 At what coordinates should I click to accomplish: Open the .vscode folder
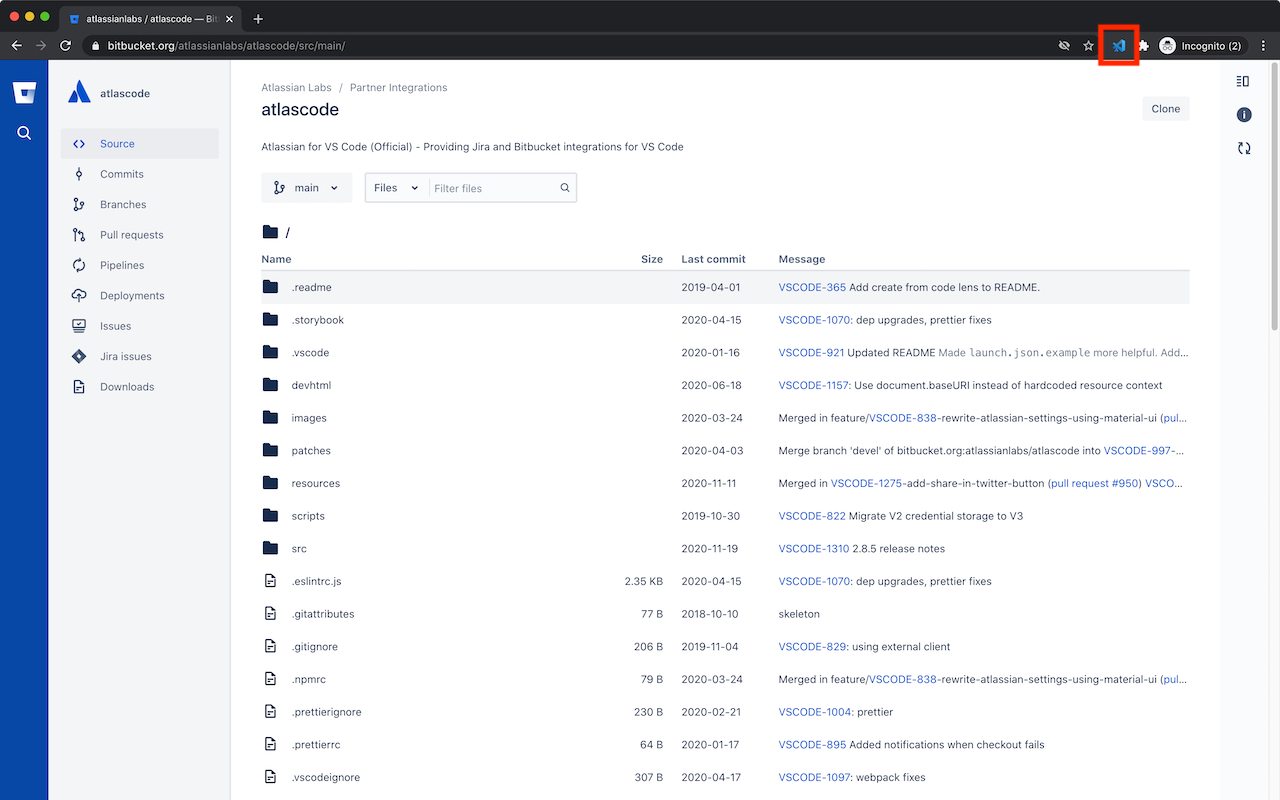[310, 353]
